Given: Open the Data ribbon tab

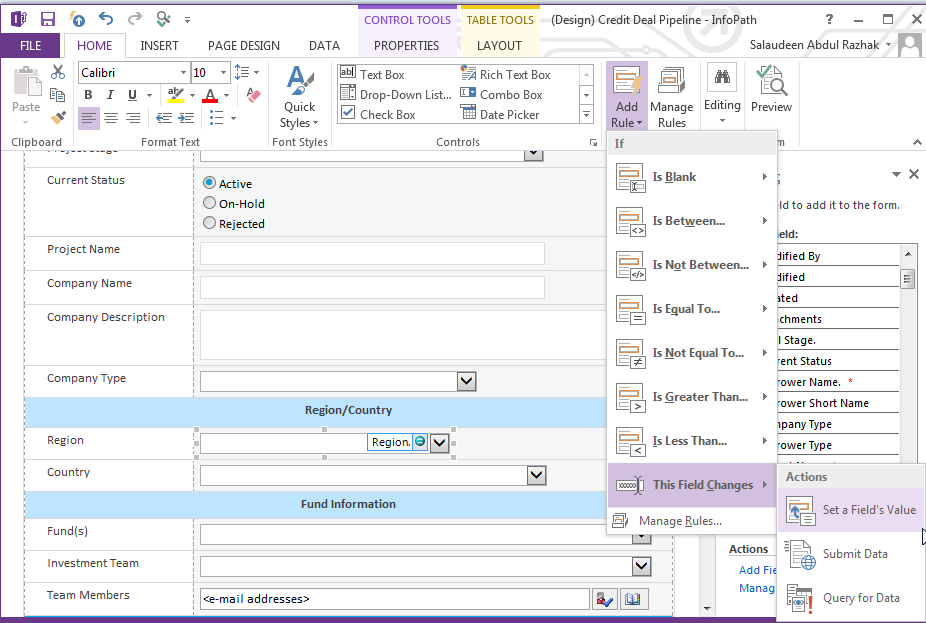Looking at the screenshot, I should (x=324, y=45).
